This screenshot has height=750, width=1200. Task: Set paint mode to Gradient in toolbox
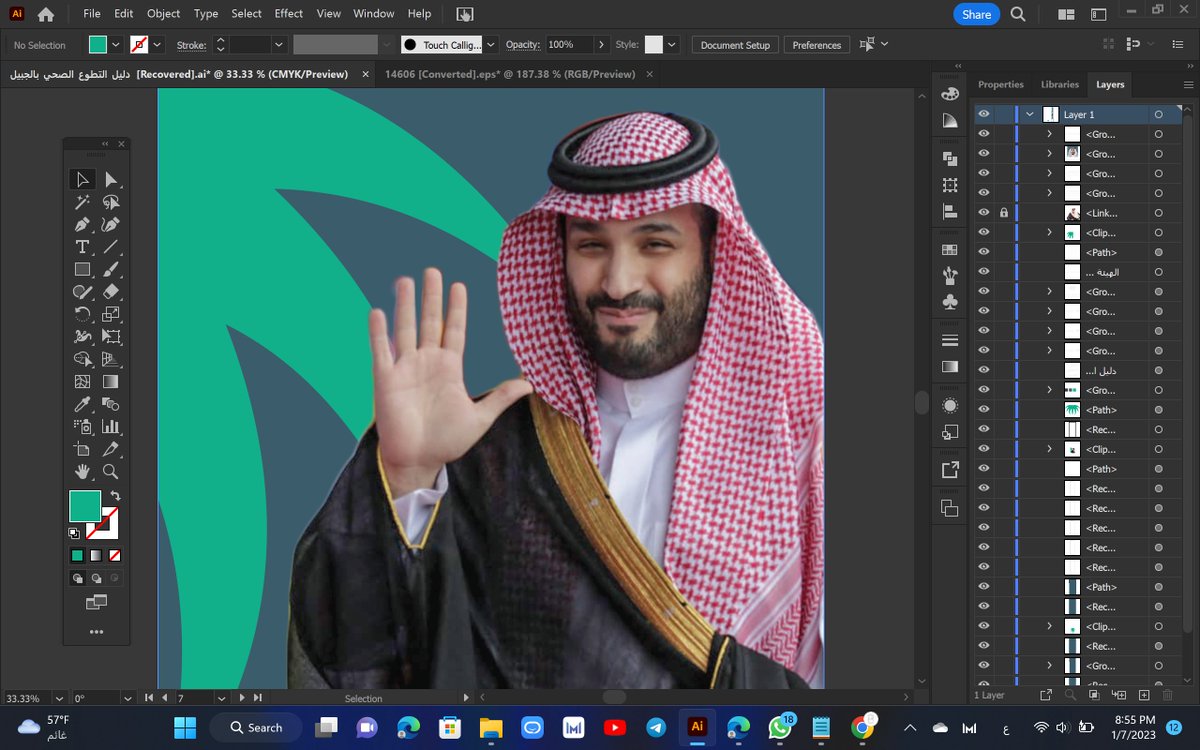click(96, 555)
